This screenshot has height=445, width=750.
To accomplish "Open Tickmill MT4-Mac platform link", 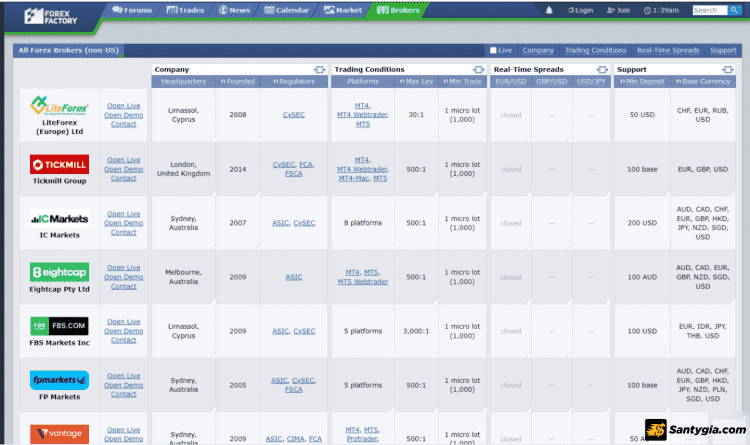I will click(x=353, y=178).
